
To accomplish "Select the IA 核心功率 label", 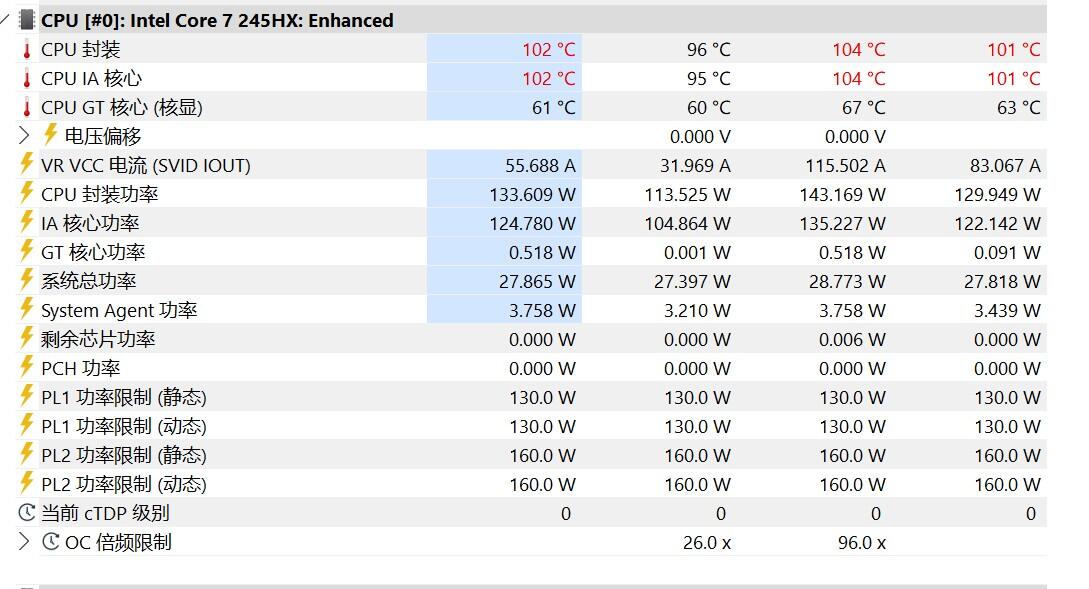I will pos(90,224).
